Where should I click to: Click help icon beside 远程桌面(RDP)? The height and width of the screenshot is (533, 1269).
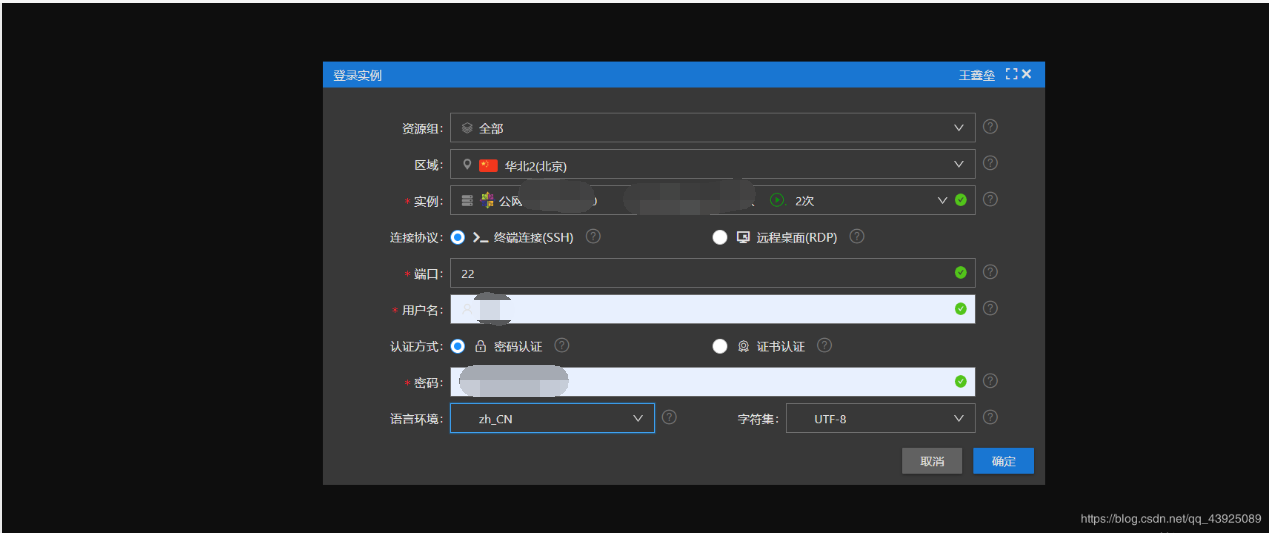point(857,236)
